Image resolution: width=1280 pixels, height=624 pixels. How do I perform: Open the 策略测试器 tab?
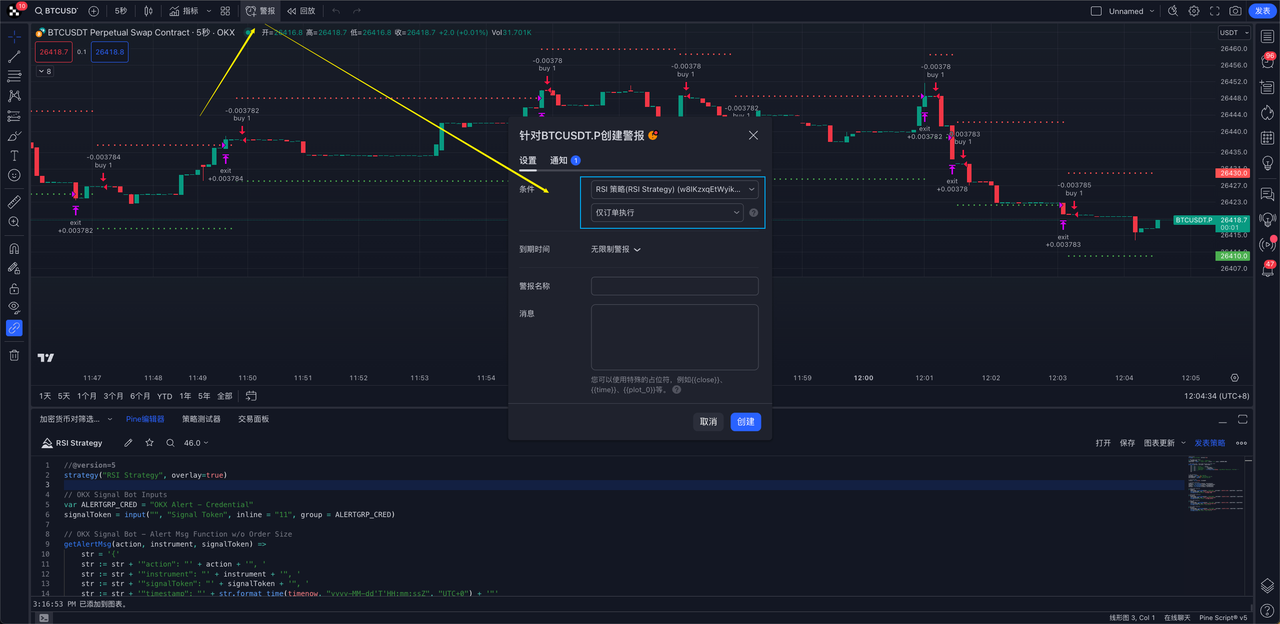click(201, 419)
